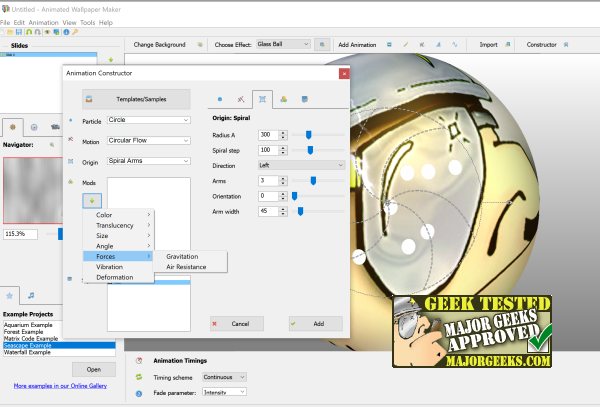Click the star favorites tab icon
The height and width of the screenshot is (407, 600).
tap(11, 295)
